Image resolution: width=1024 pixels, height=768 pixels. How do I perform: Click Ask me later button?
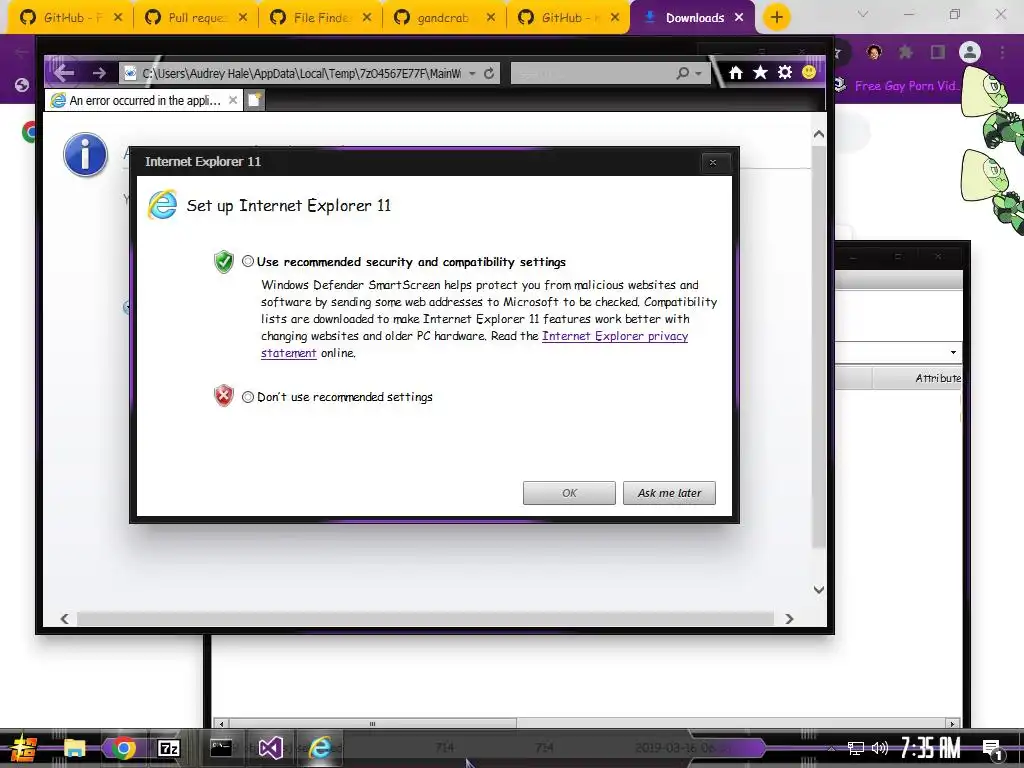[669, 493]
